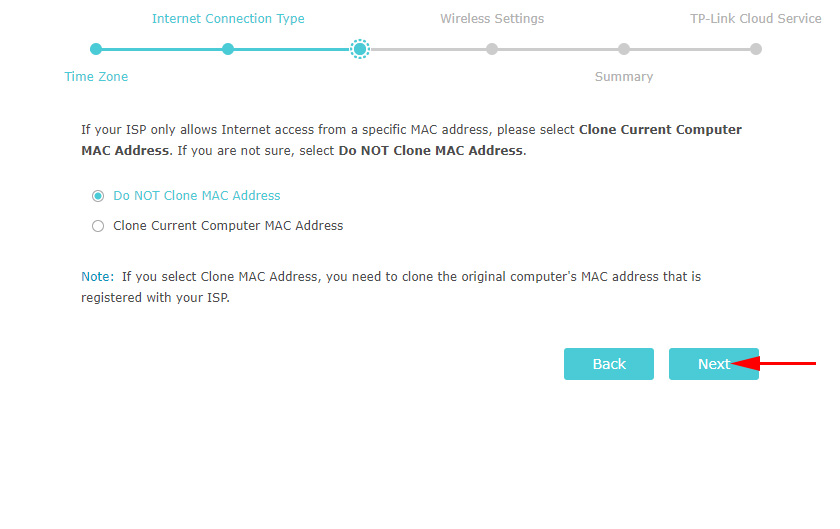Click the Summary step dot
This screenshot has height=529, width=840.
(x=624, y=49)
